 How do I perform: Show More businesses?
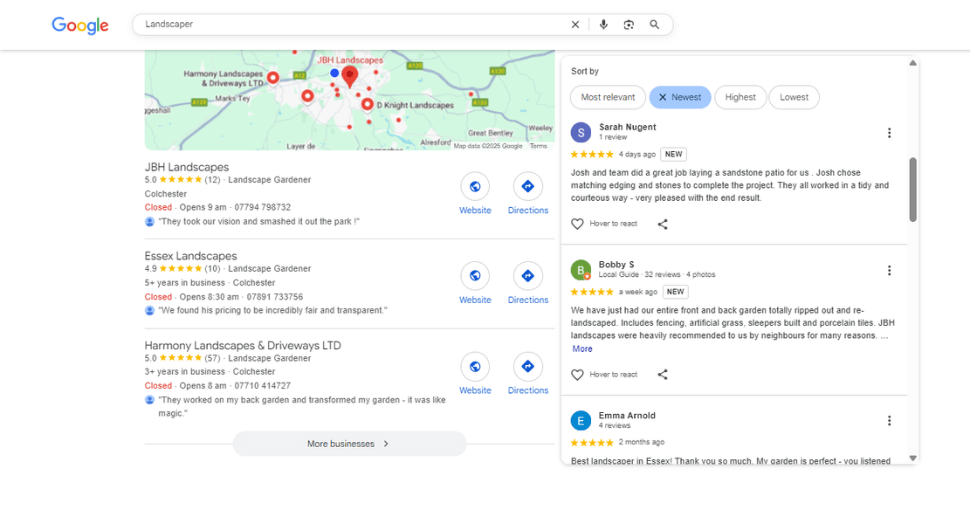349,443
